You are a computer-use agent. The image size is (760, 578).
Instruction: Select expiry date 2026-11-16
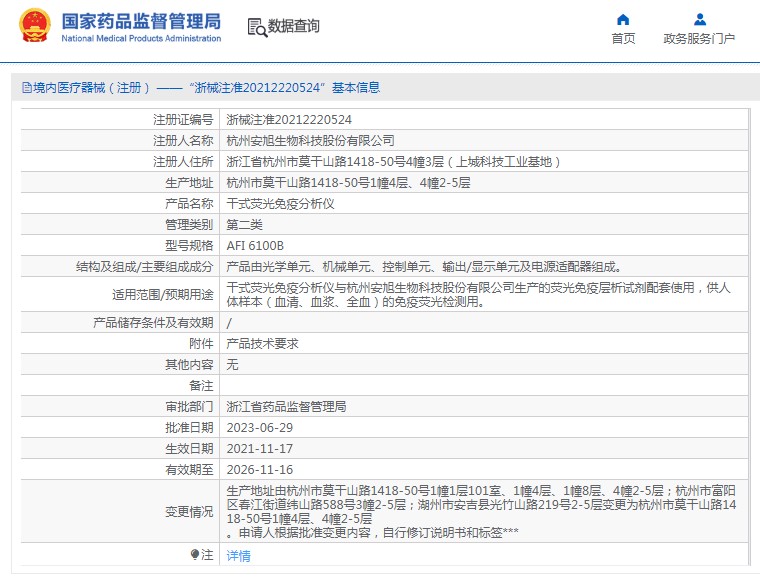259,469
